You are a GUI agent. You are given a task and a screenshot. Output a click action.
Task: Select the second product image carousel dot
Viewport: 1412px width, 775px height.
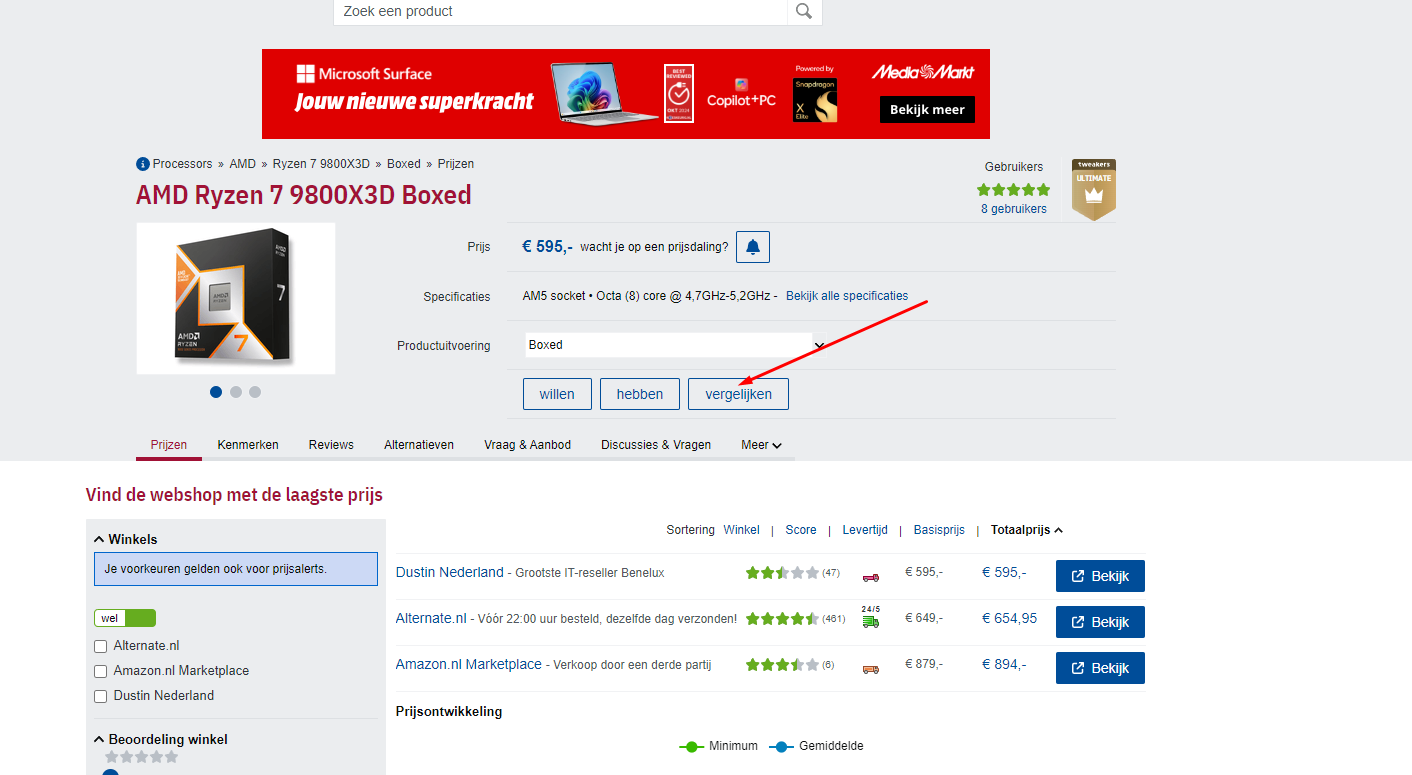tap(236, 392)
